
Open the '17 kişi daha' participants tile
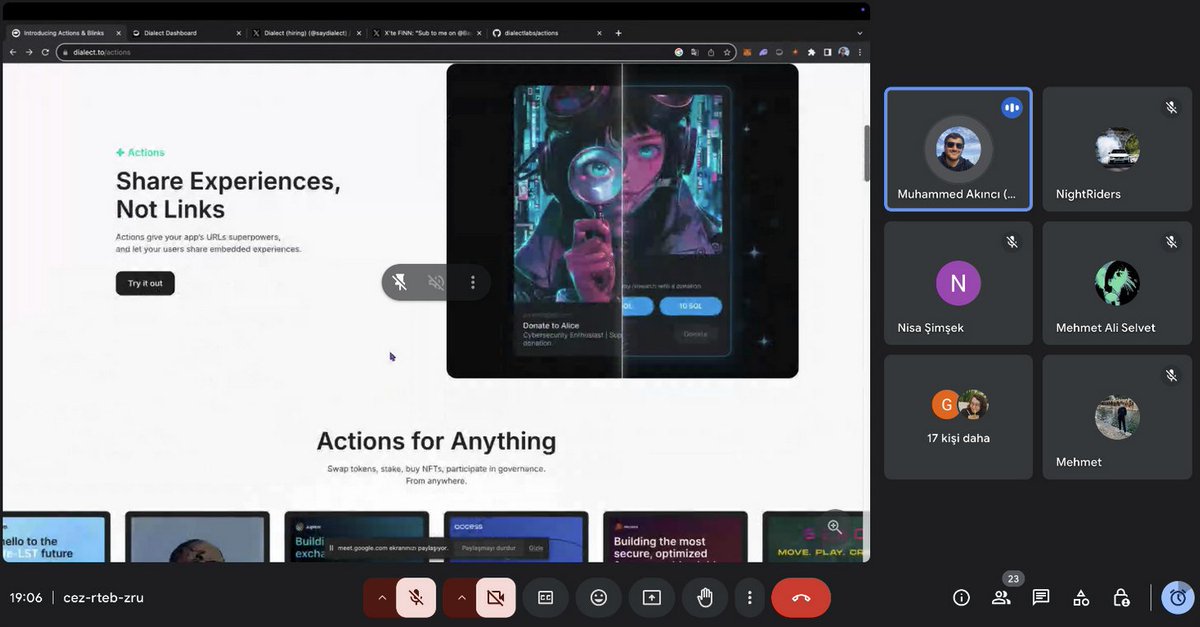[958, 417]
